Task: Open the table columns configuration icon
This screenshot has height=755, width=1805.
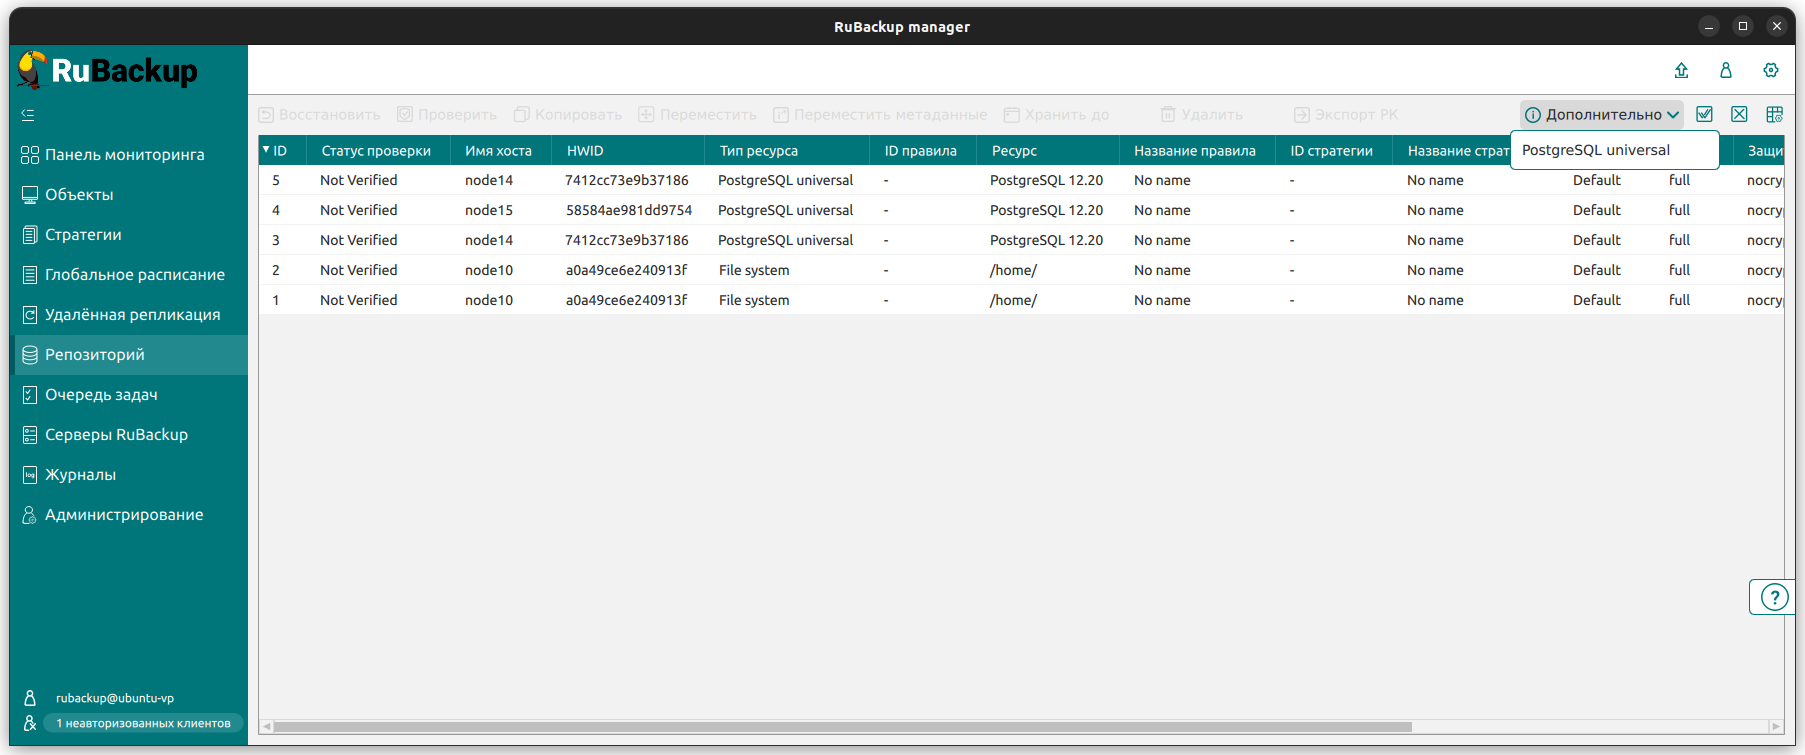Action: (x=1775, y=115)
